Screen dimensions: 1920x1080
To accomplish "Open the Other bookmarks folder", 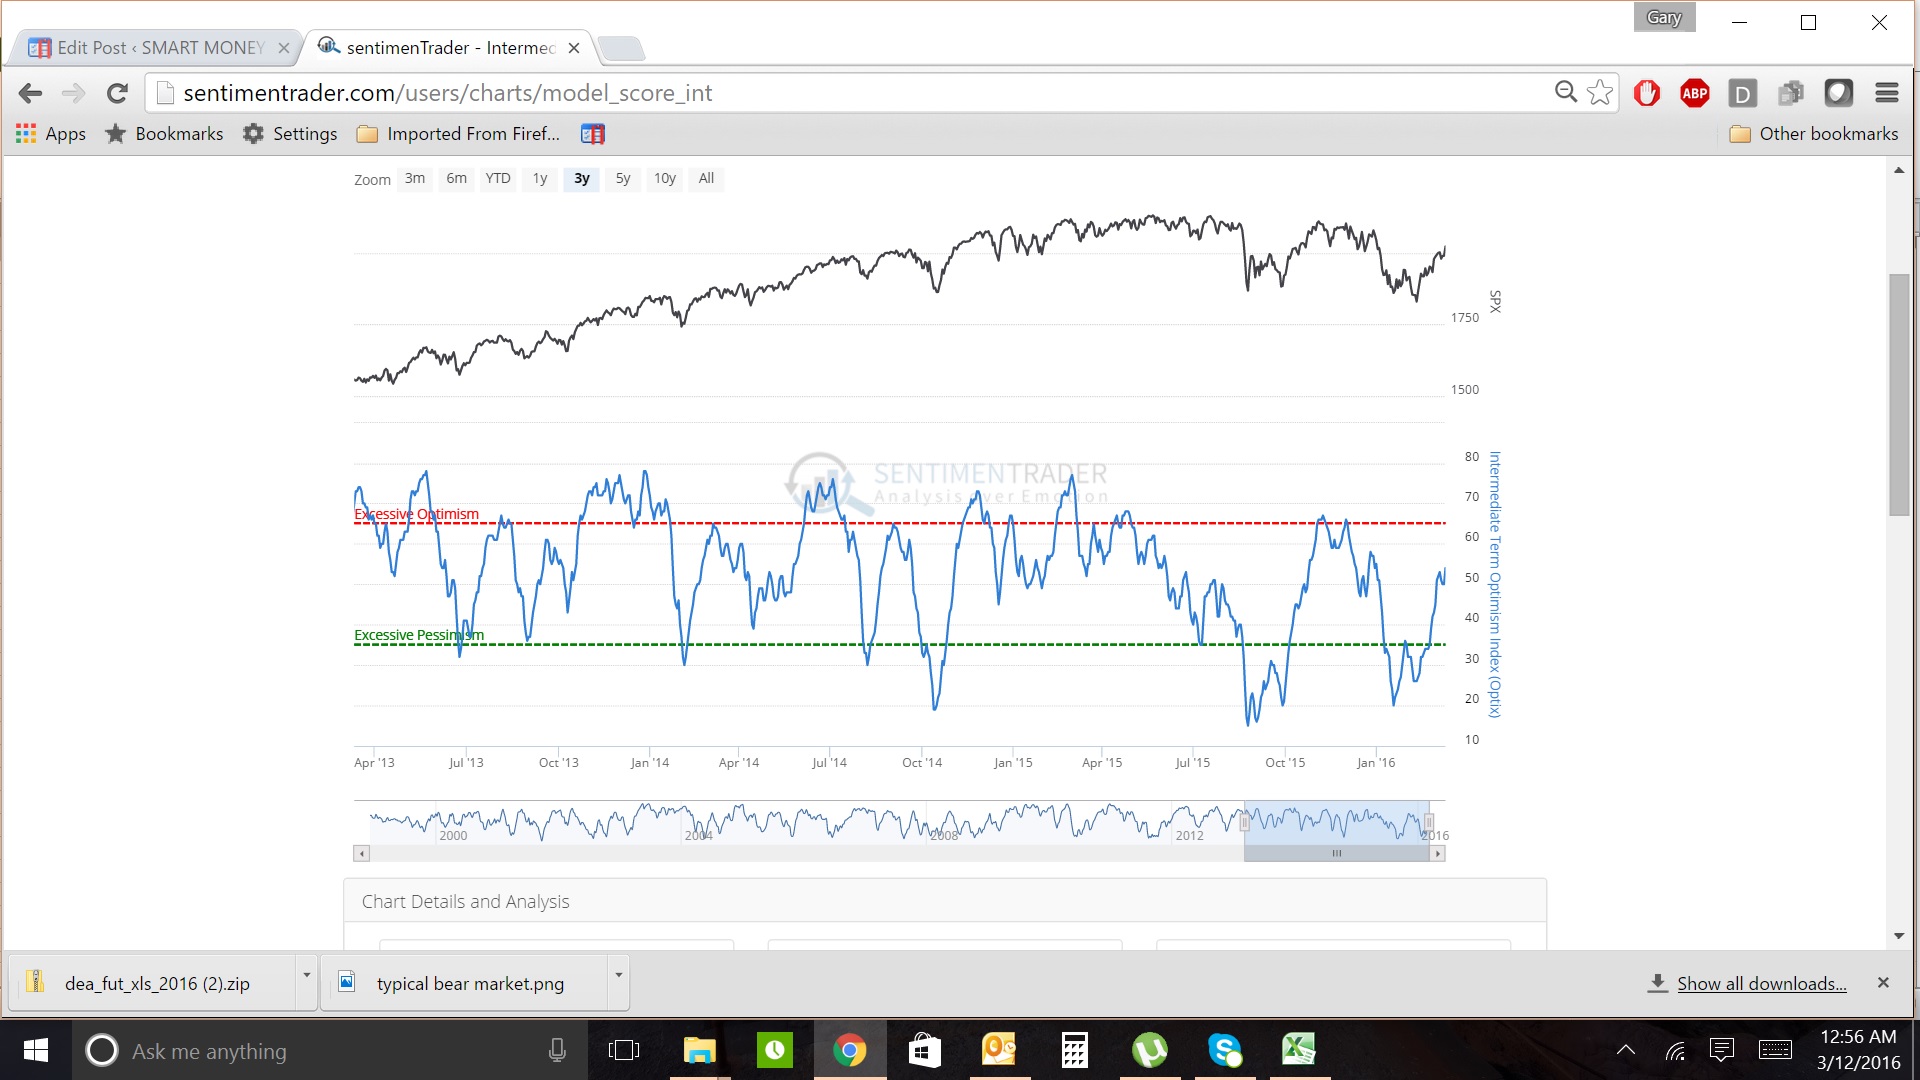I will [x=1814, y=134].
